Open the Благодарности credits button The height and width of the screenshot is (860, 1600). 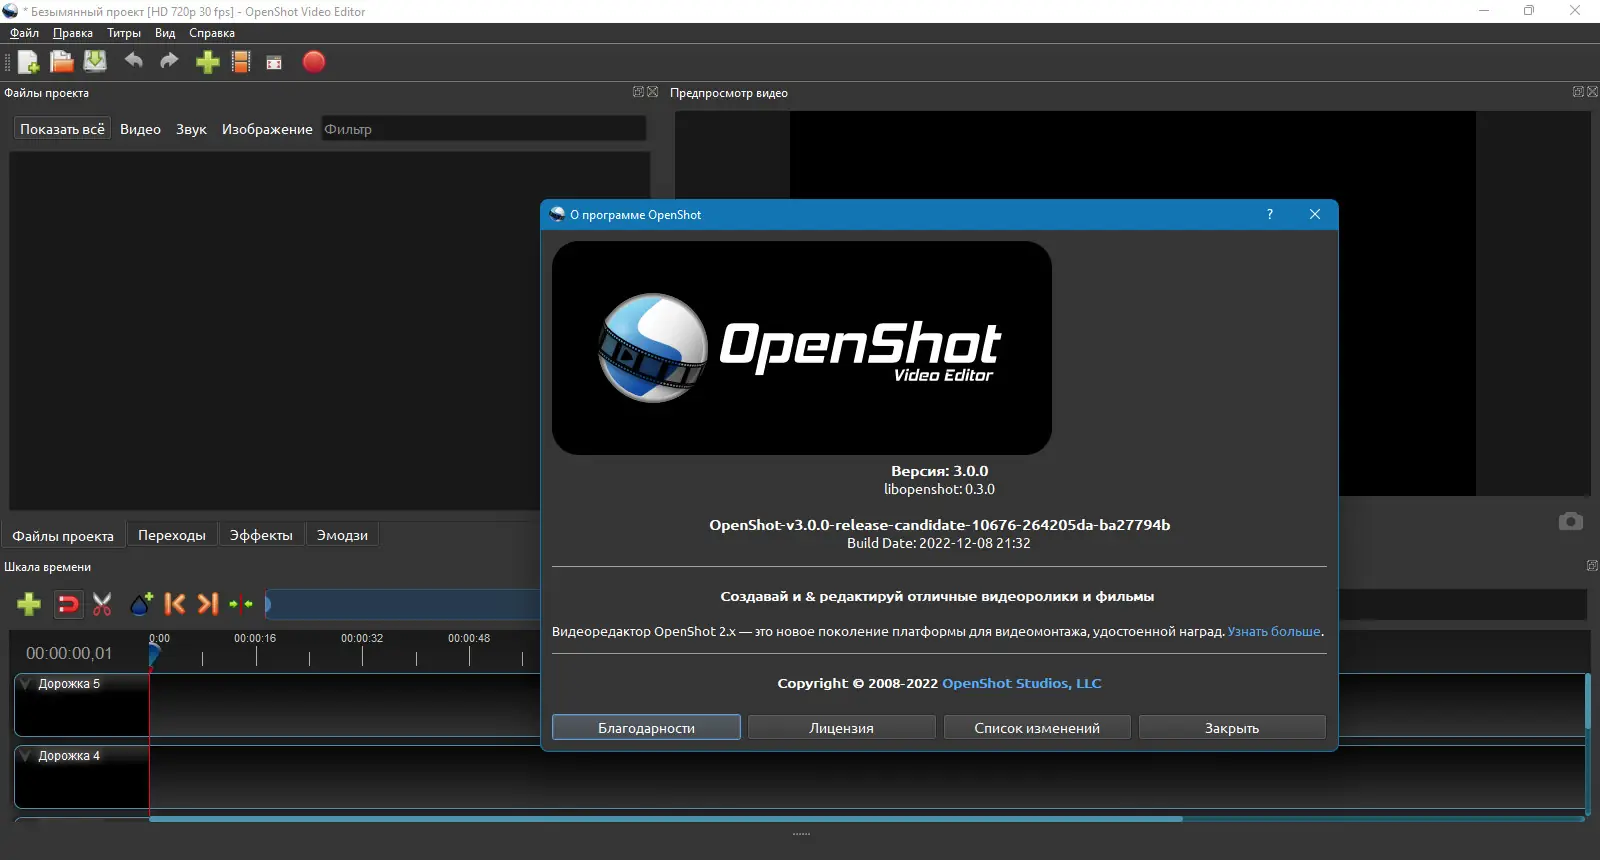tap(646, 728)
